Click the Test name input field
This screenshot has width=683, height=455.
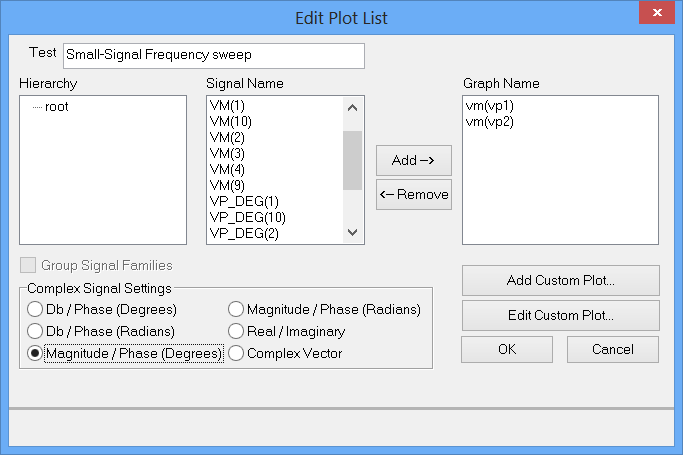click(213, 55)
